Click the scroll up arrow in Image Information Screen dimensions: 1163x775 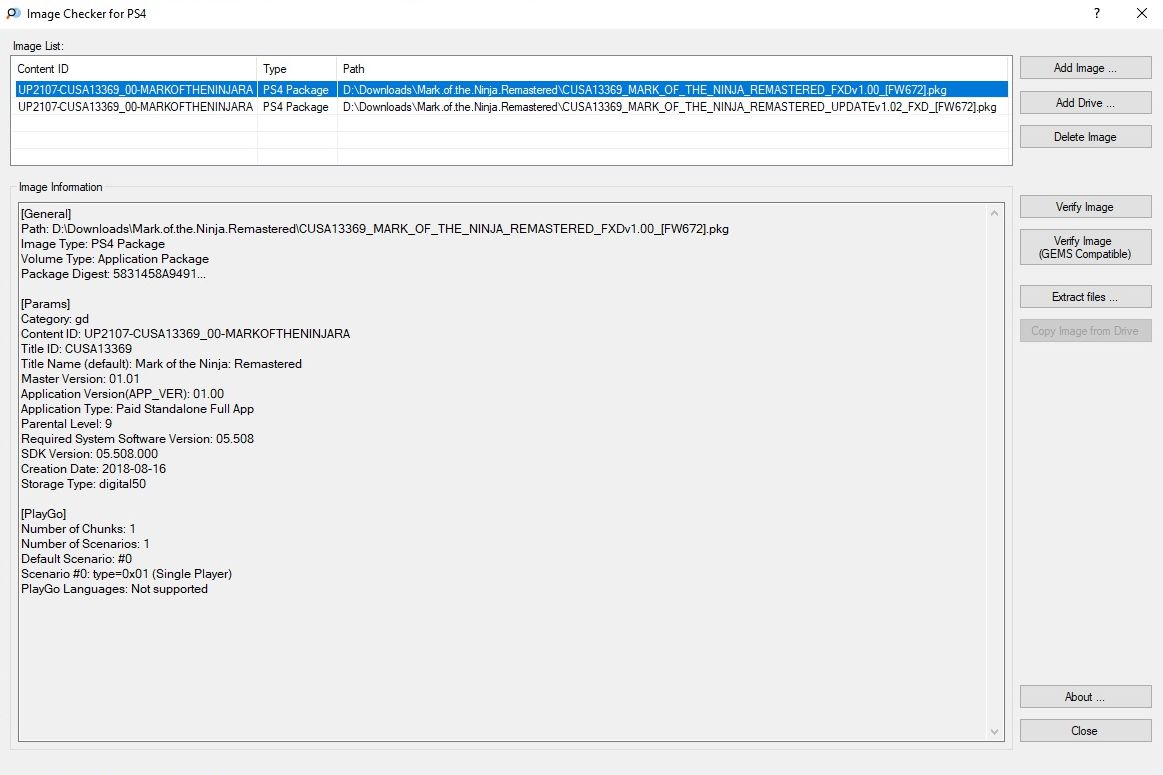coord(995,213)
